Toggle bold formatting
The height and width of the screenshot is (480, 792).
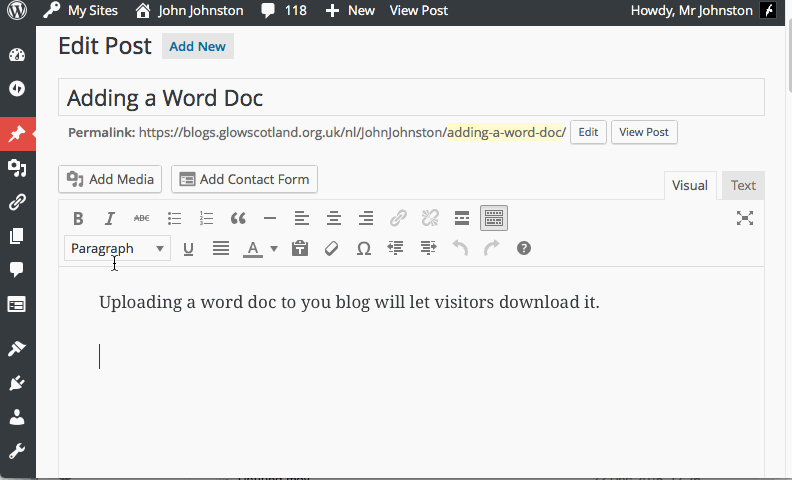pyautogui.click(x=78, y=218)
